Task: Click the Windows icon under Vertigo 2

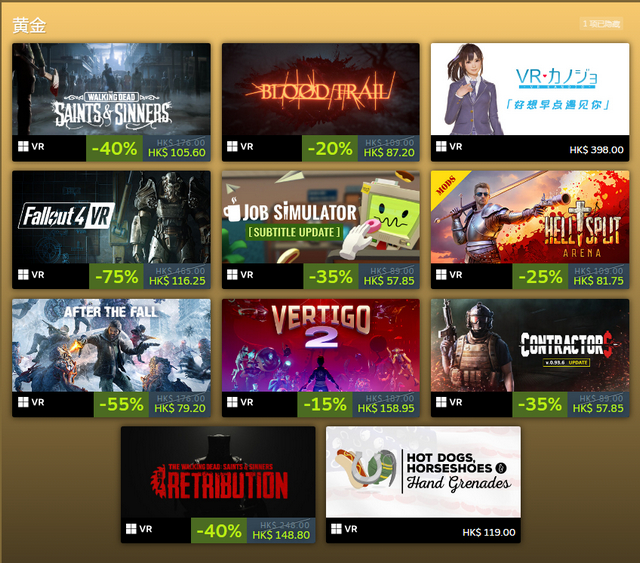Action: pyautogui.click(x=232, y=402)
